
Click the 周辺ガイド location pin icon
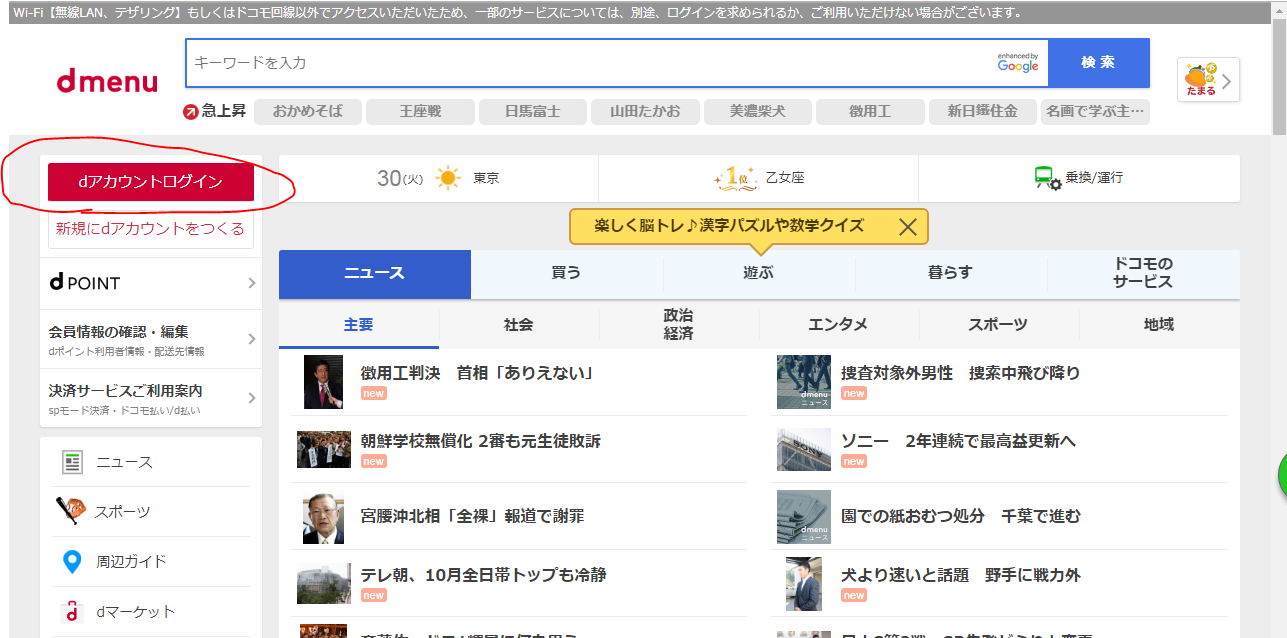(x=72, y=562)
